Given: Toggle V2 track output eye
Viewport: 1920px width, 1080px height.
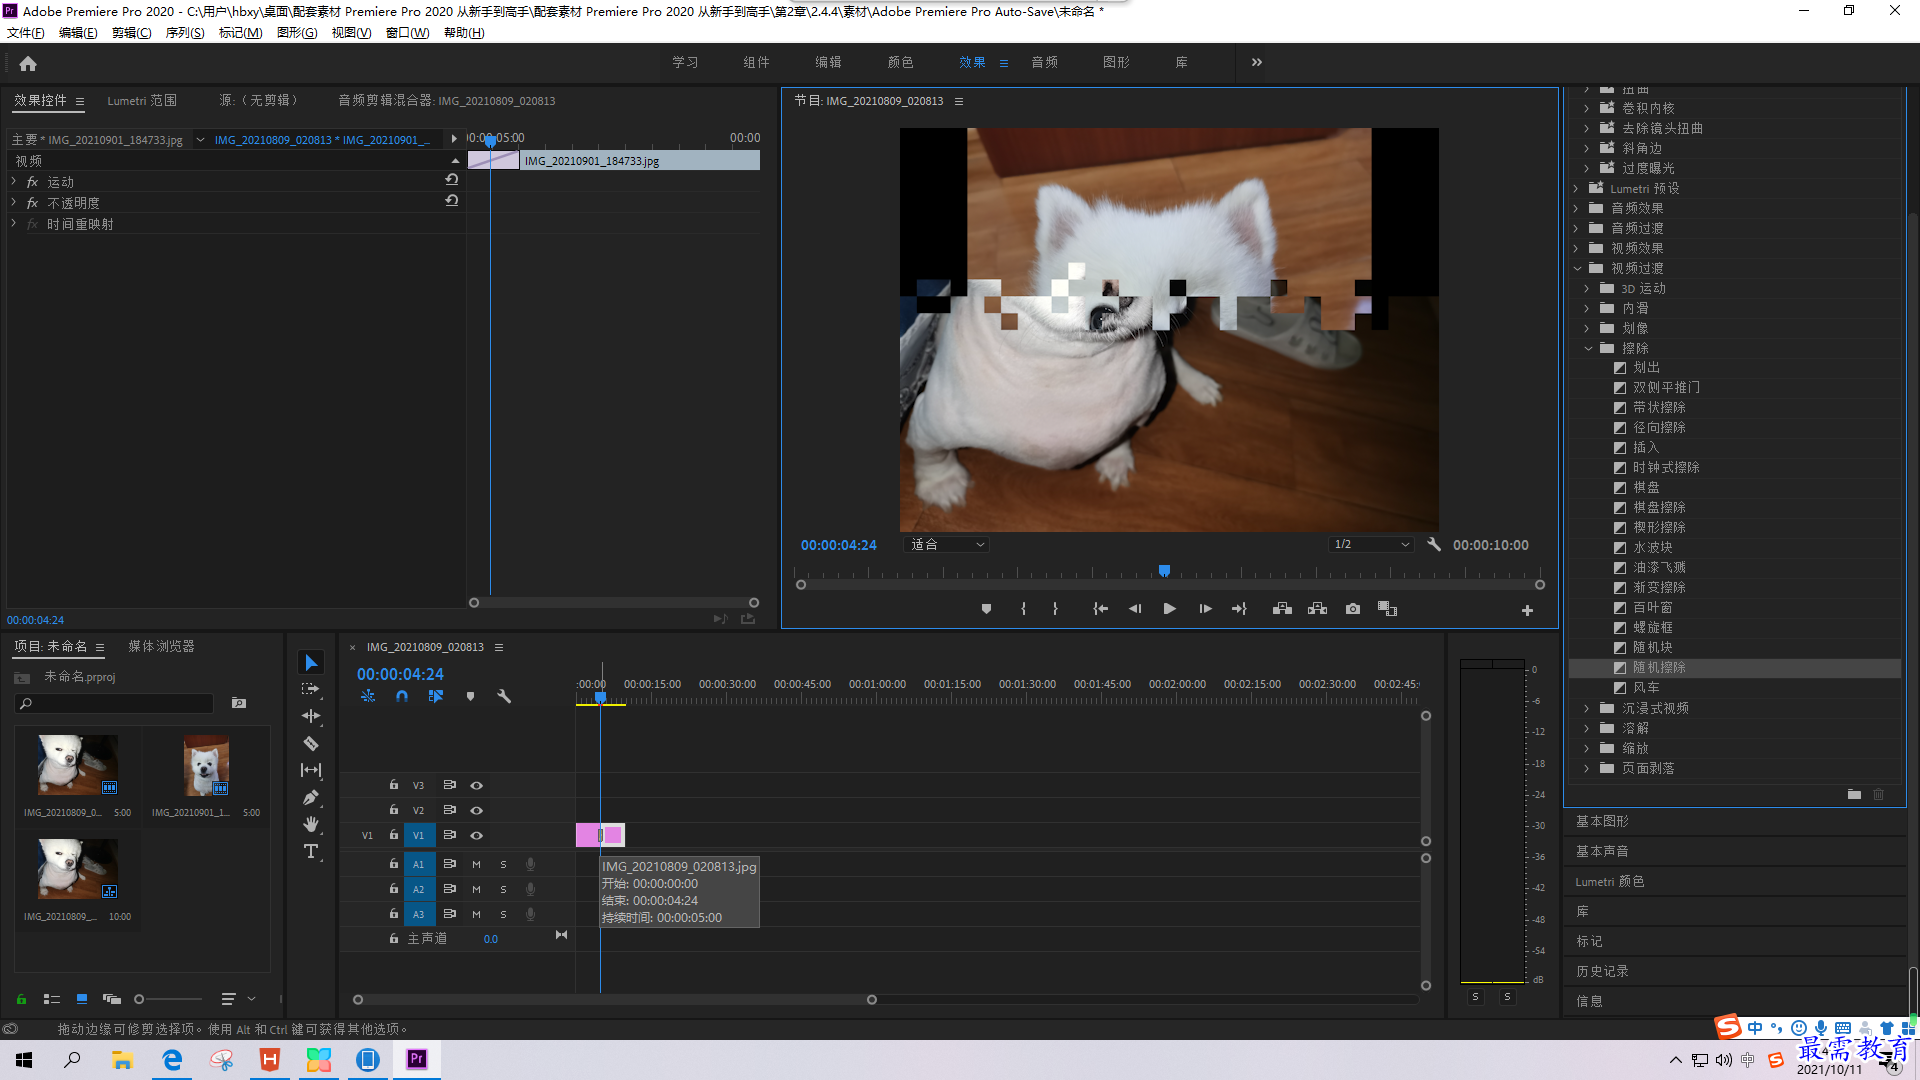Looking at the screenshot, I should click(477, 810).
